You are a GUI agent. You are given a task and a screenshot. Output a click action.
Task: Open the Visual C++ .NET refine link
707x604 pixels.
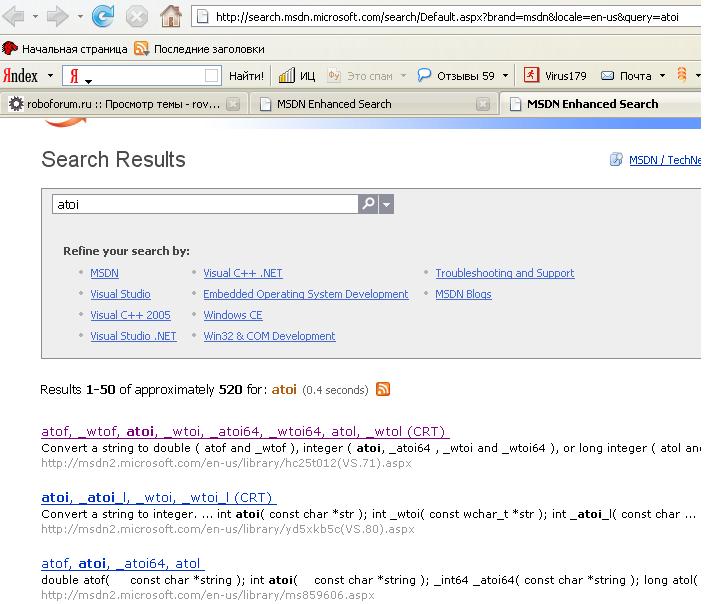(x=243, y=273)
